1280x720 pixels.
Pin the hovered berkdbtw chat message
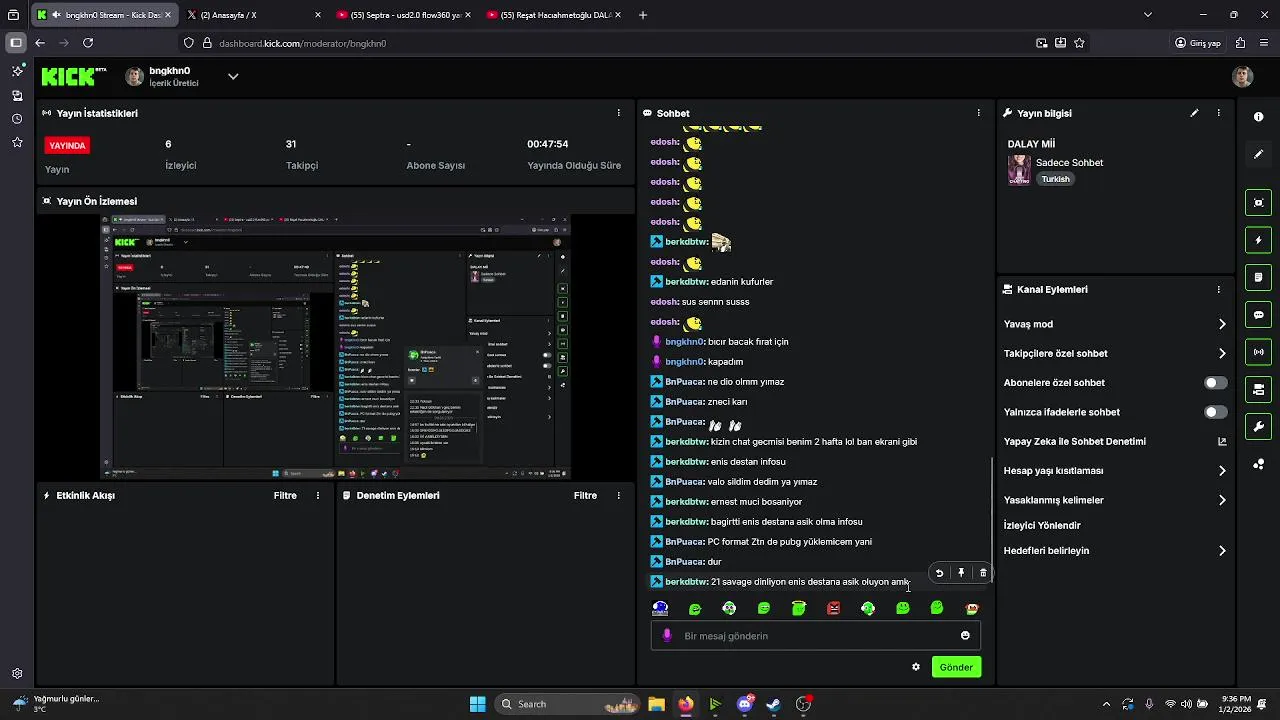coord(961,573)
